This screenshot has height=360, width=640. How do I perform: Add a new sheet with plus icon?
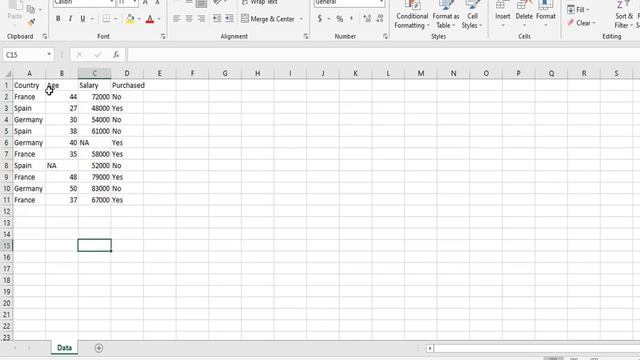pos(99,348)
